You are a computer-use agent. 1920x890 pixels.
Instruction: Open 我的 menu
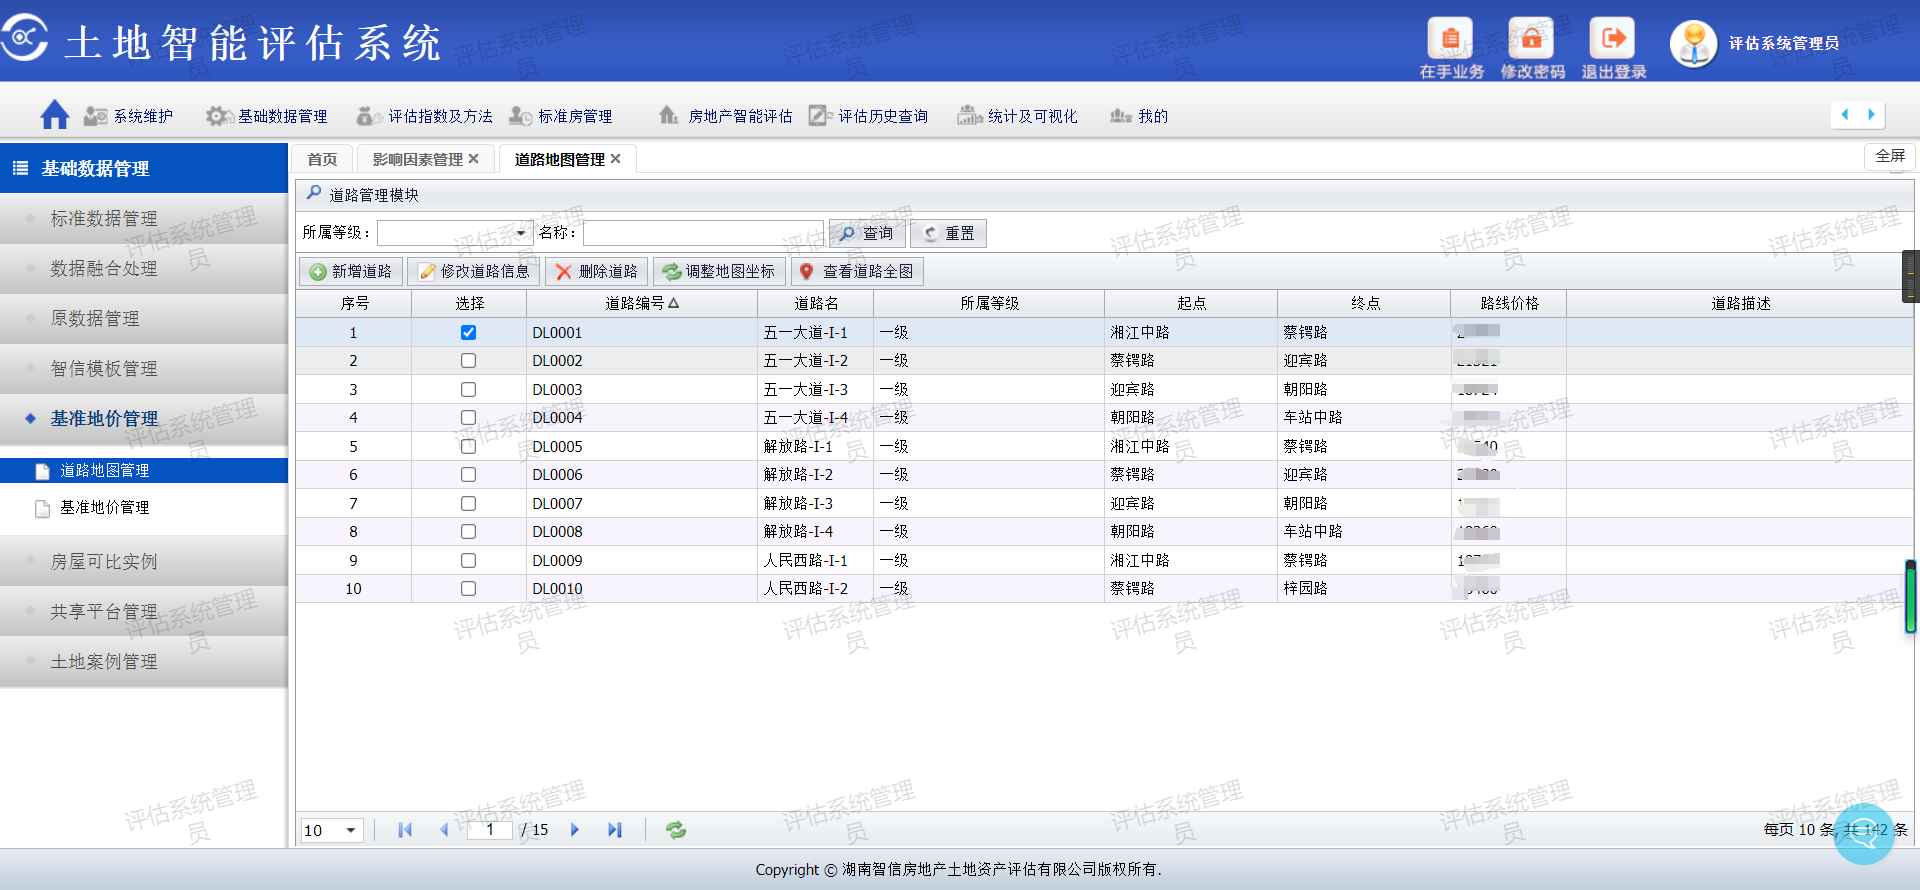point(1139,116)
